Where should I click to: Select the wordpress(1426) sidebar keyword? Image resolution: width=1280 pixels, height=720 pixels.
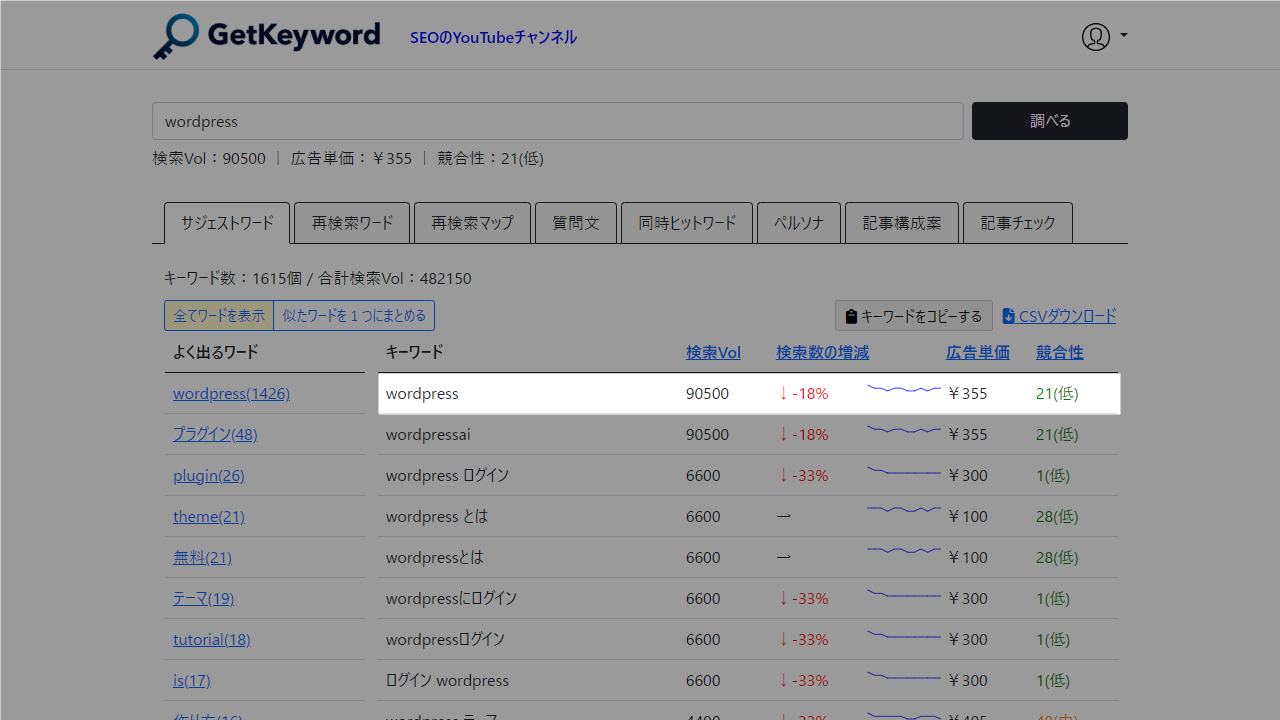pos(231,393)
